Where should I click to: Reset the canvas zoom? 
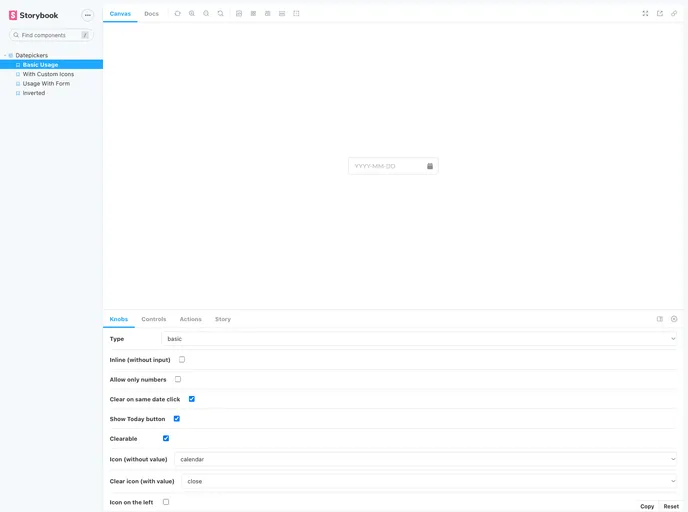pos(221,14)
